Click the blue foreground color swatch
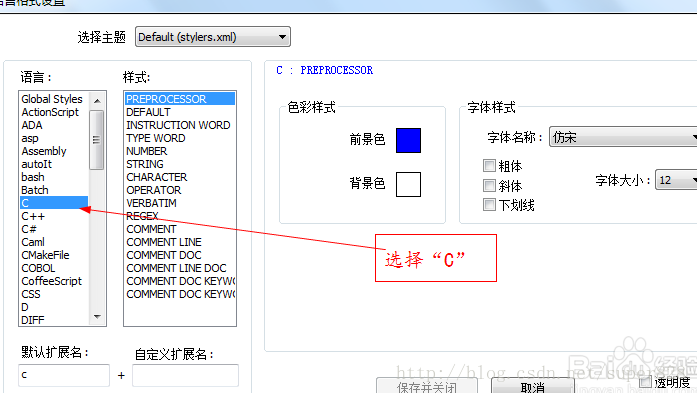Screen dimensions: 697x393 [408, 140]
